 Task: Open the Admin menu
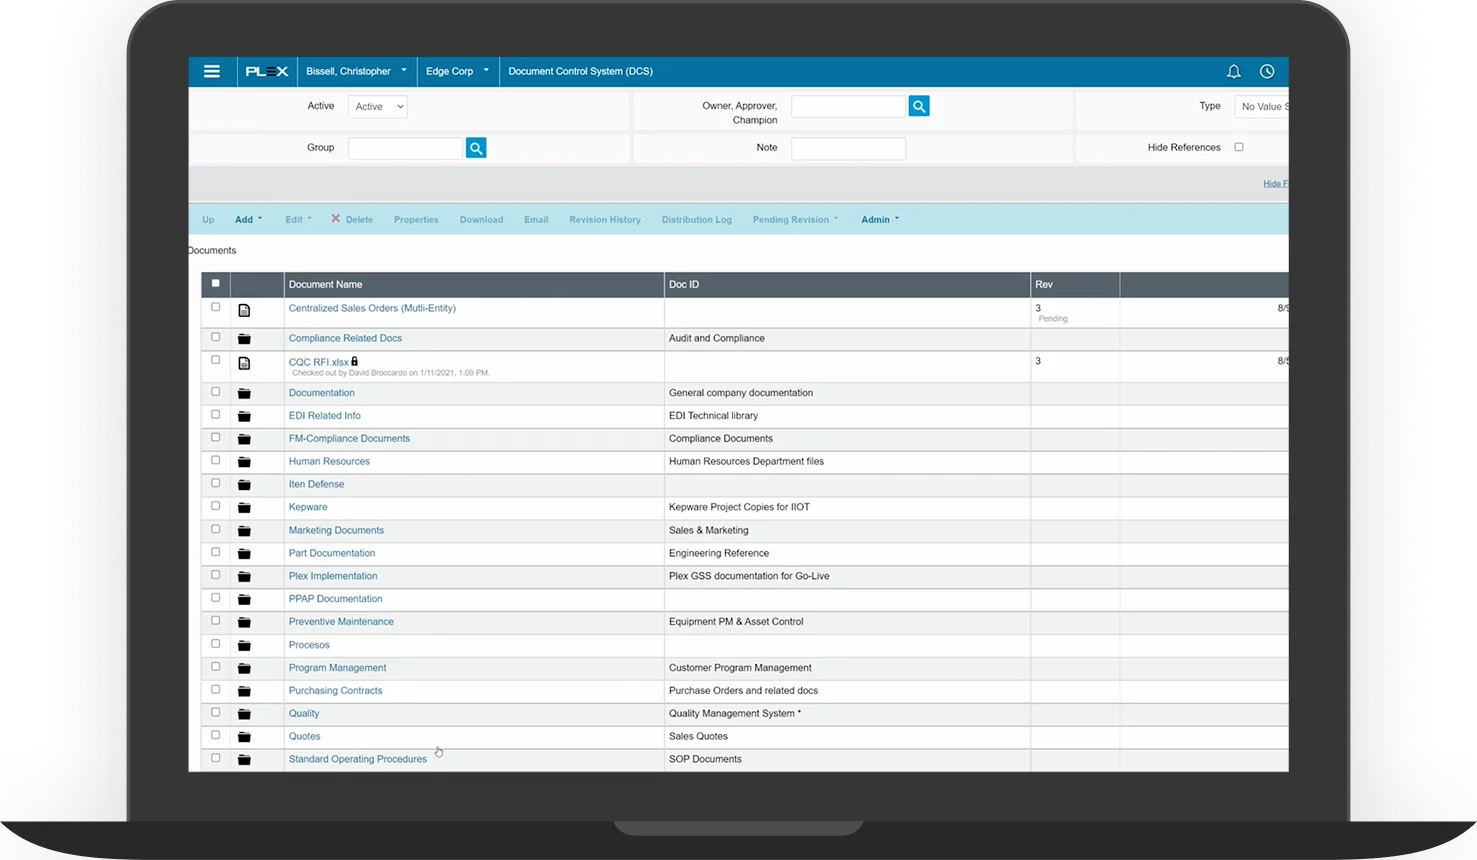pos(879,219)
